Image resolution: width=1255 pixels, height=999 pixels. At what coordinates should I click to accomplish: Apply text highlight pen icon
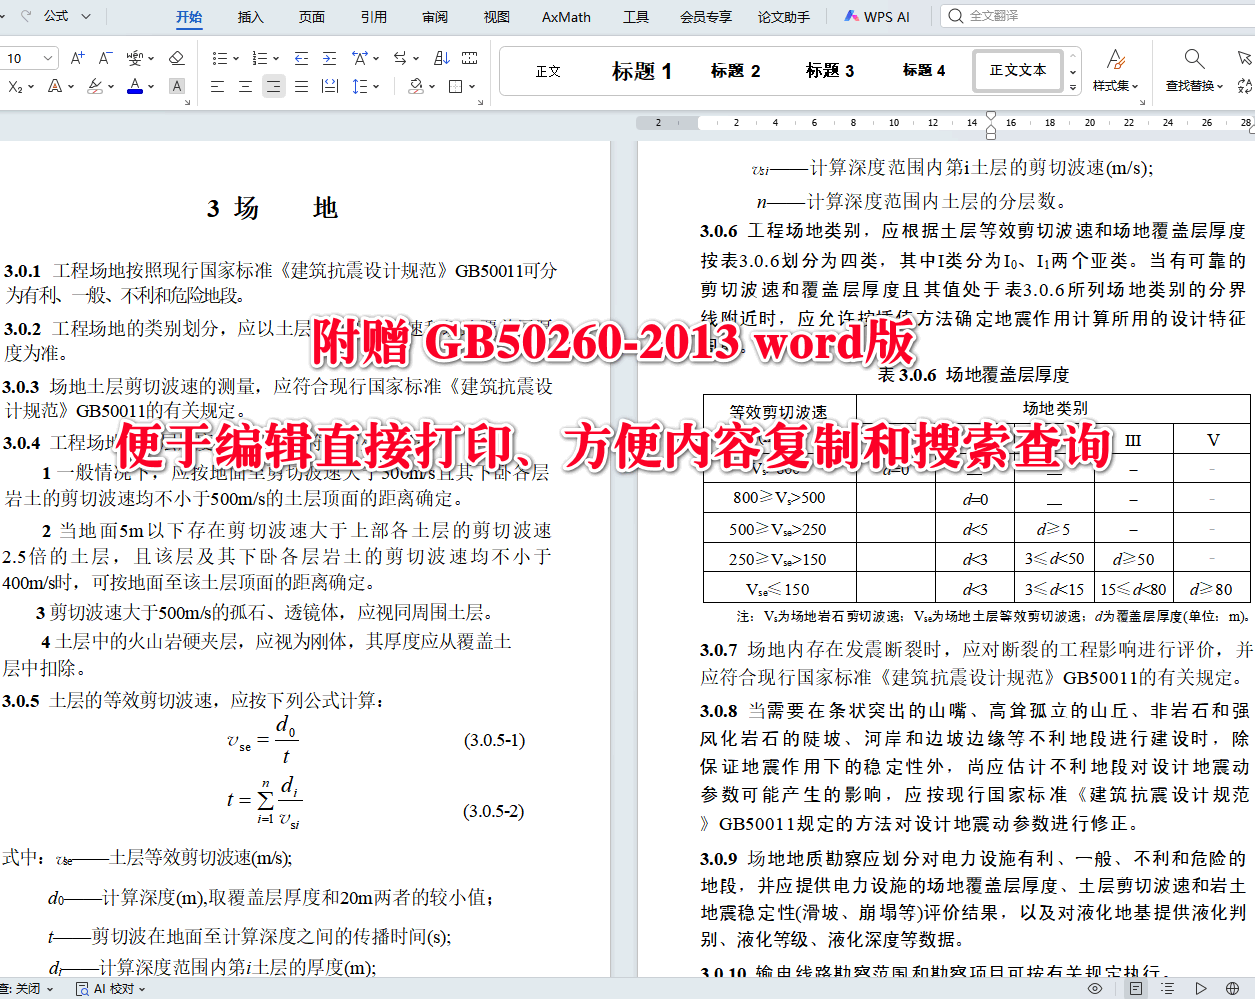coord(94,87)
